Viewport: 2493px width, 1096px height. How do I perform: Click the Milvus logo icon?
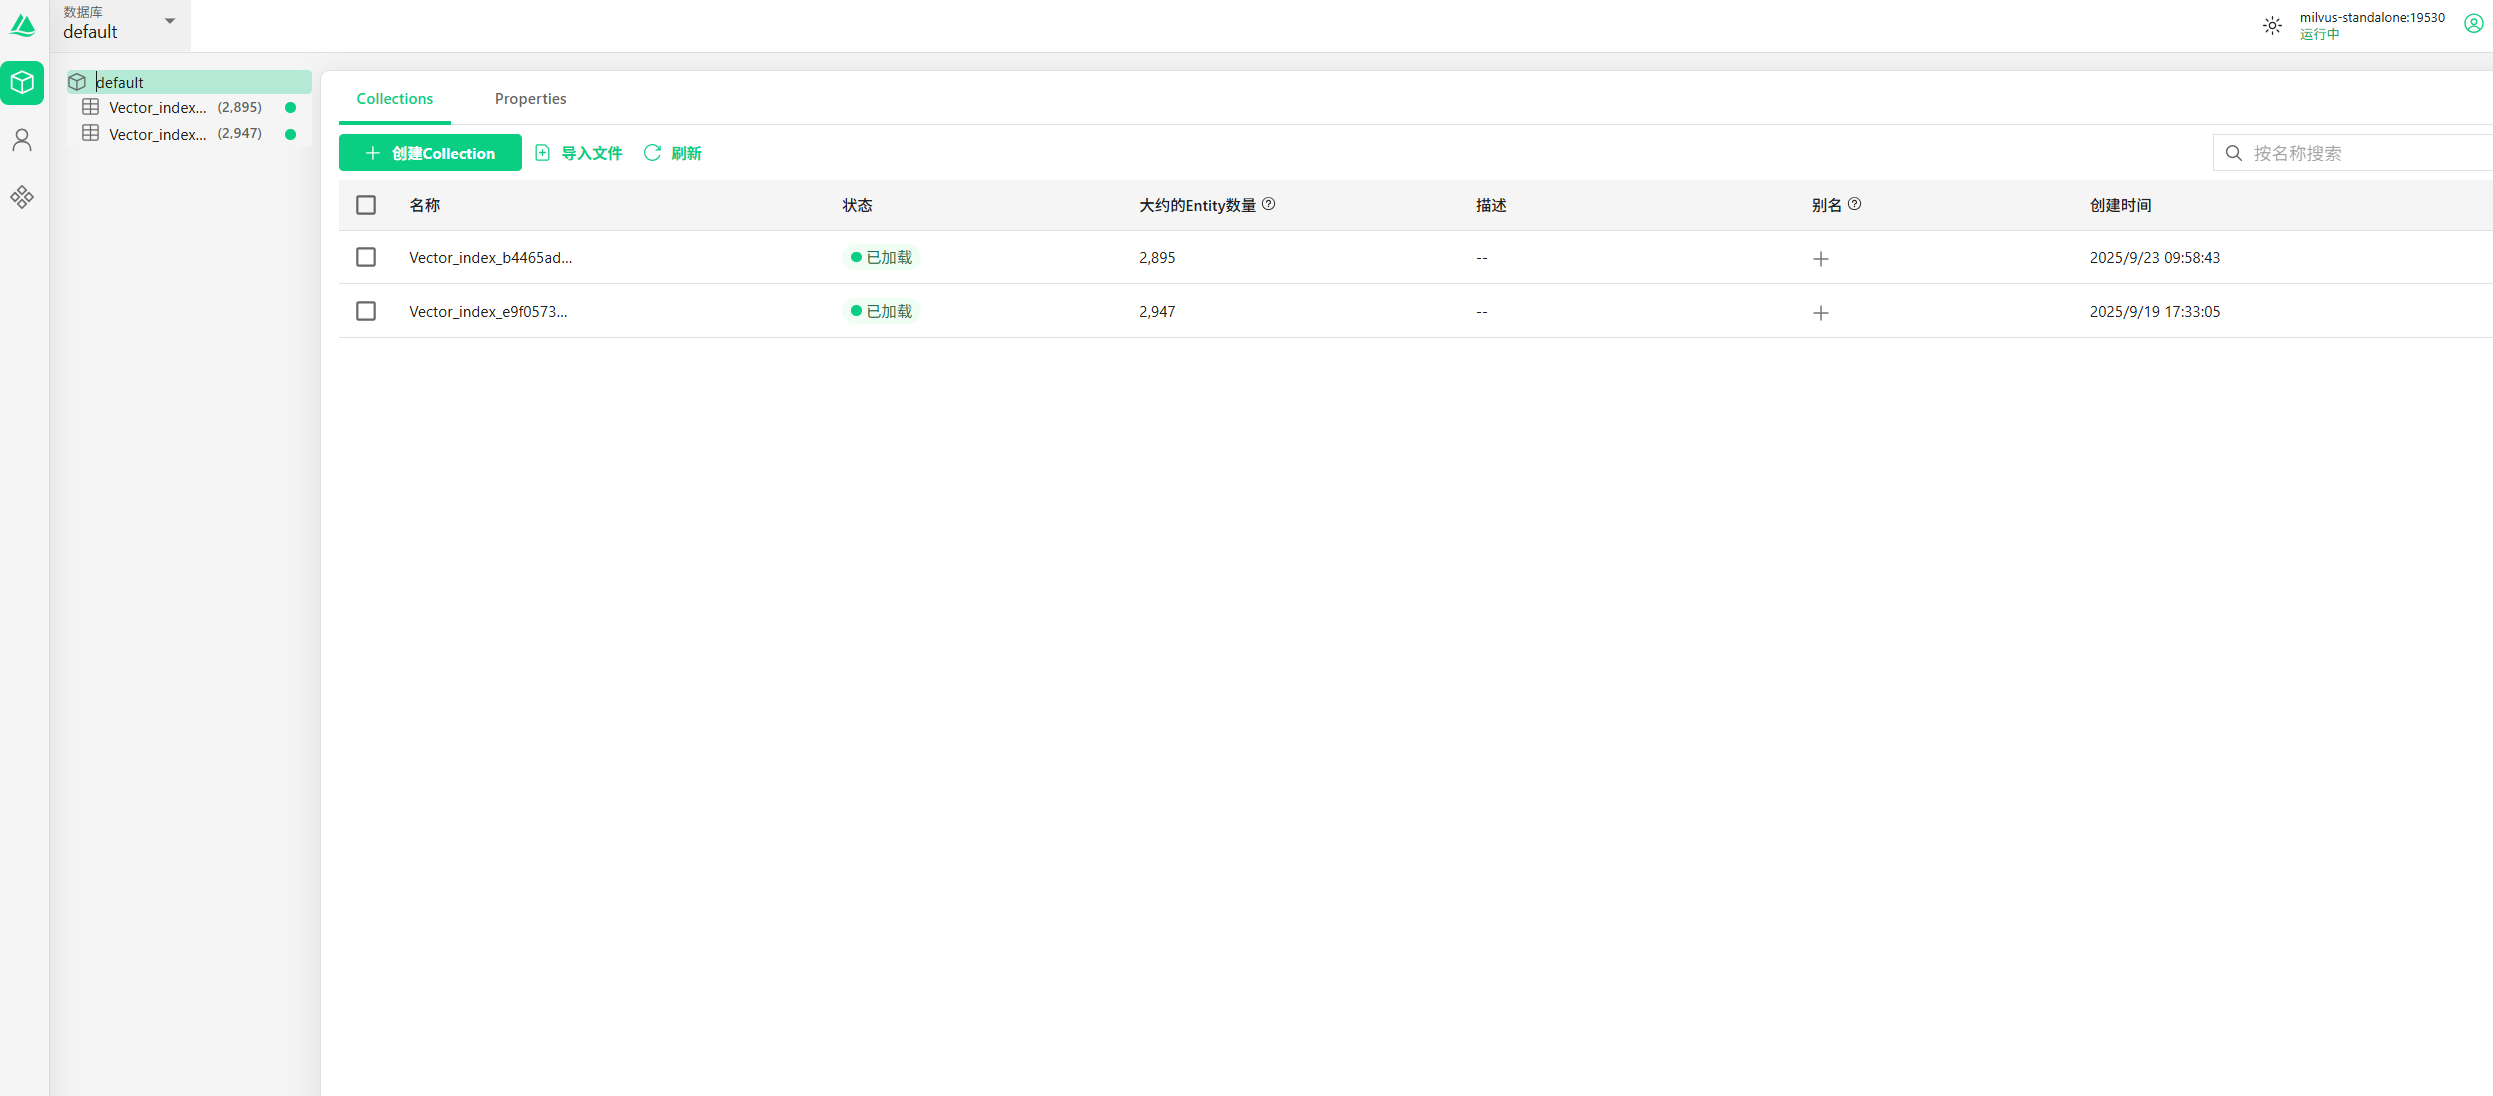(22, 25)
